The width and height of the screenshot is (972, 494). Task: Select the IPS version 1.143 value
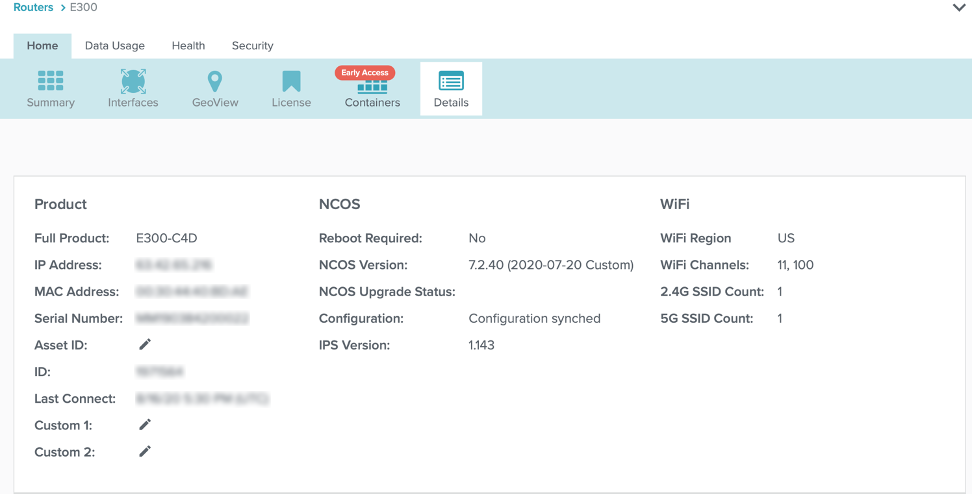(x=482, y=345)
